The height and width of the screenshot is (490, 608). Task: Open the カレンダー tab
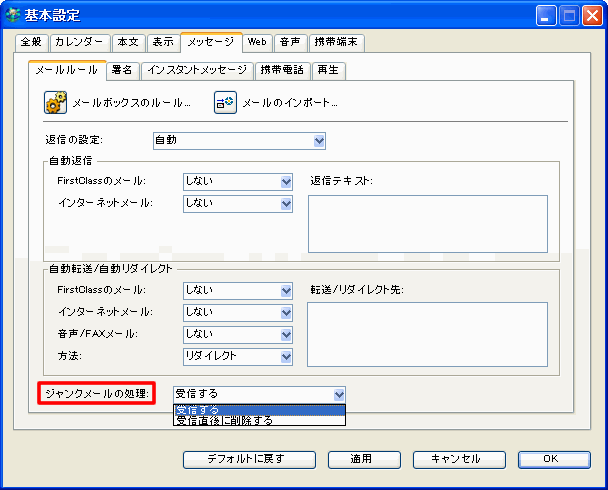point(79,43)
